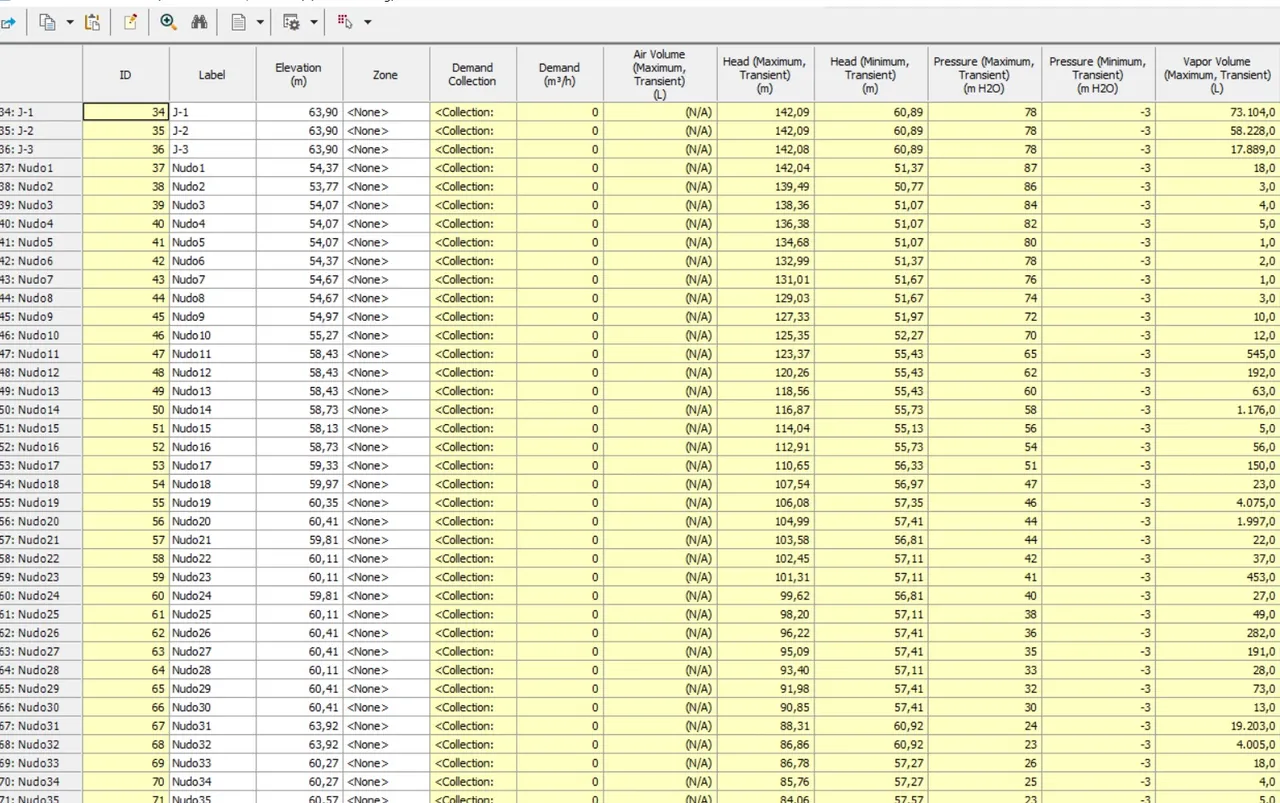Click the ID cell containing 34
Image resolution: width=1280 pixels, height=803 pixels.
(126, 113)
